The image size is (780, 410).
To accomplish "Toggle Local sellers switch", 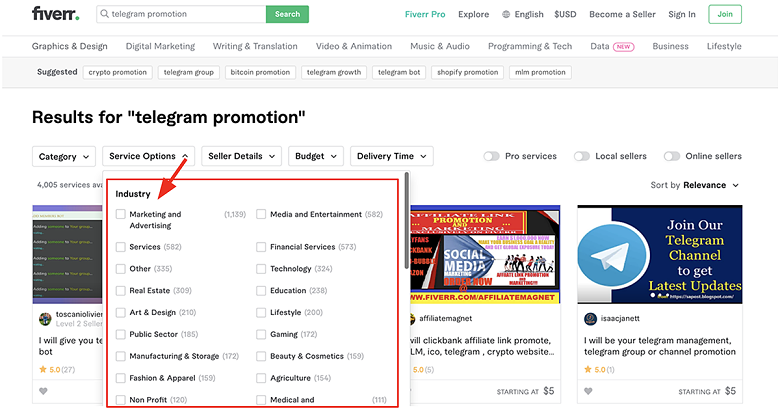I will click(x=582, y=156).
